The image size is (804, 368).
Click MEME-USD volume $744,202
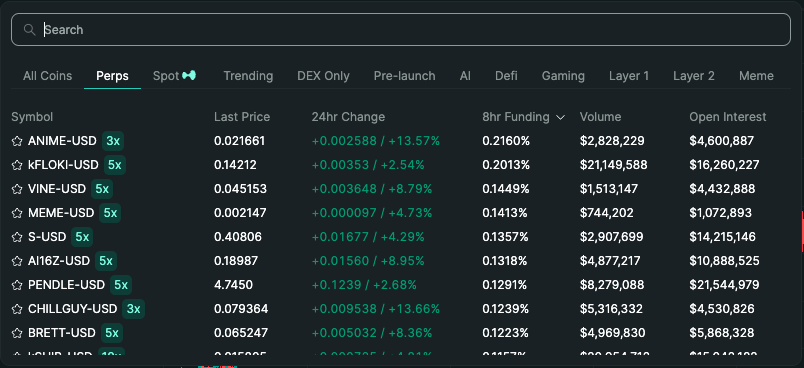(x=607, y=213)
